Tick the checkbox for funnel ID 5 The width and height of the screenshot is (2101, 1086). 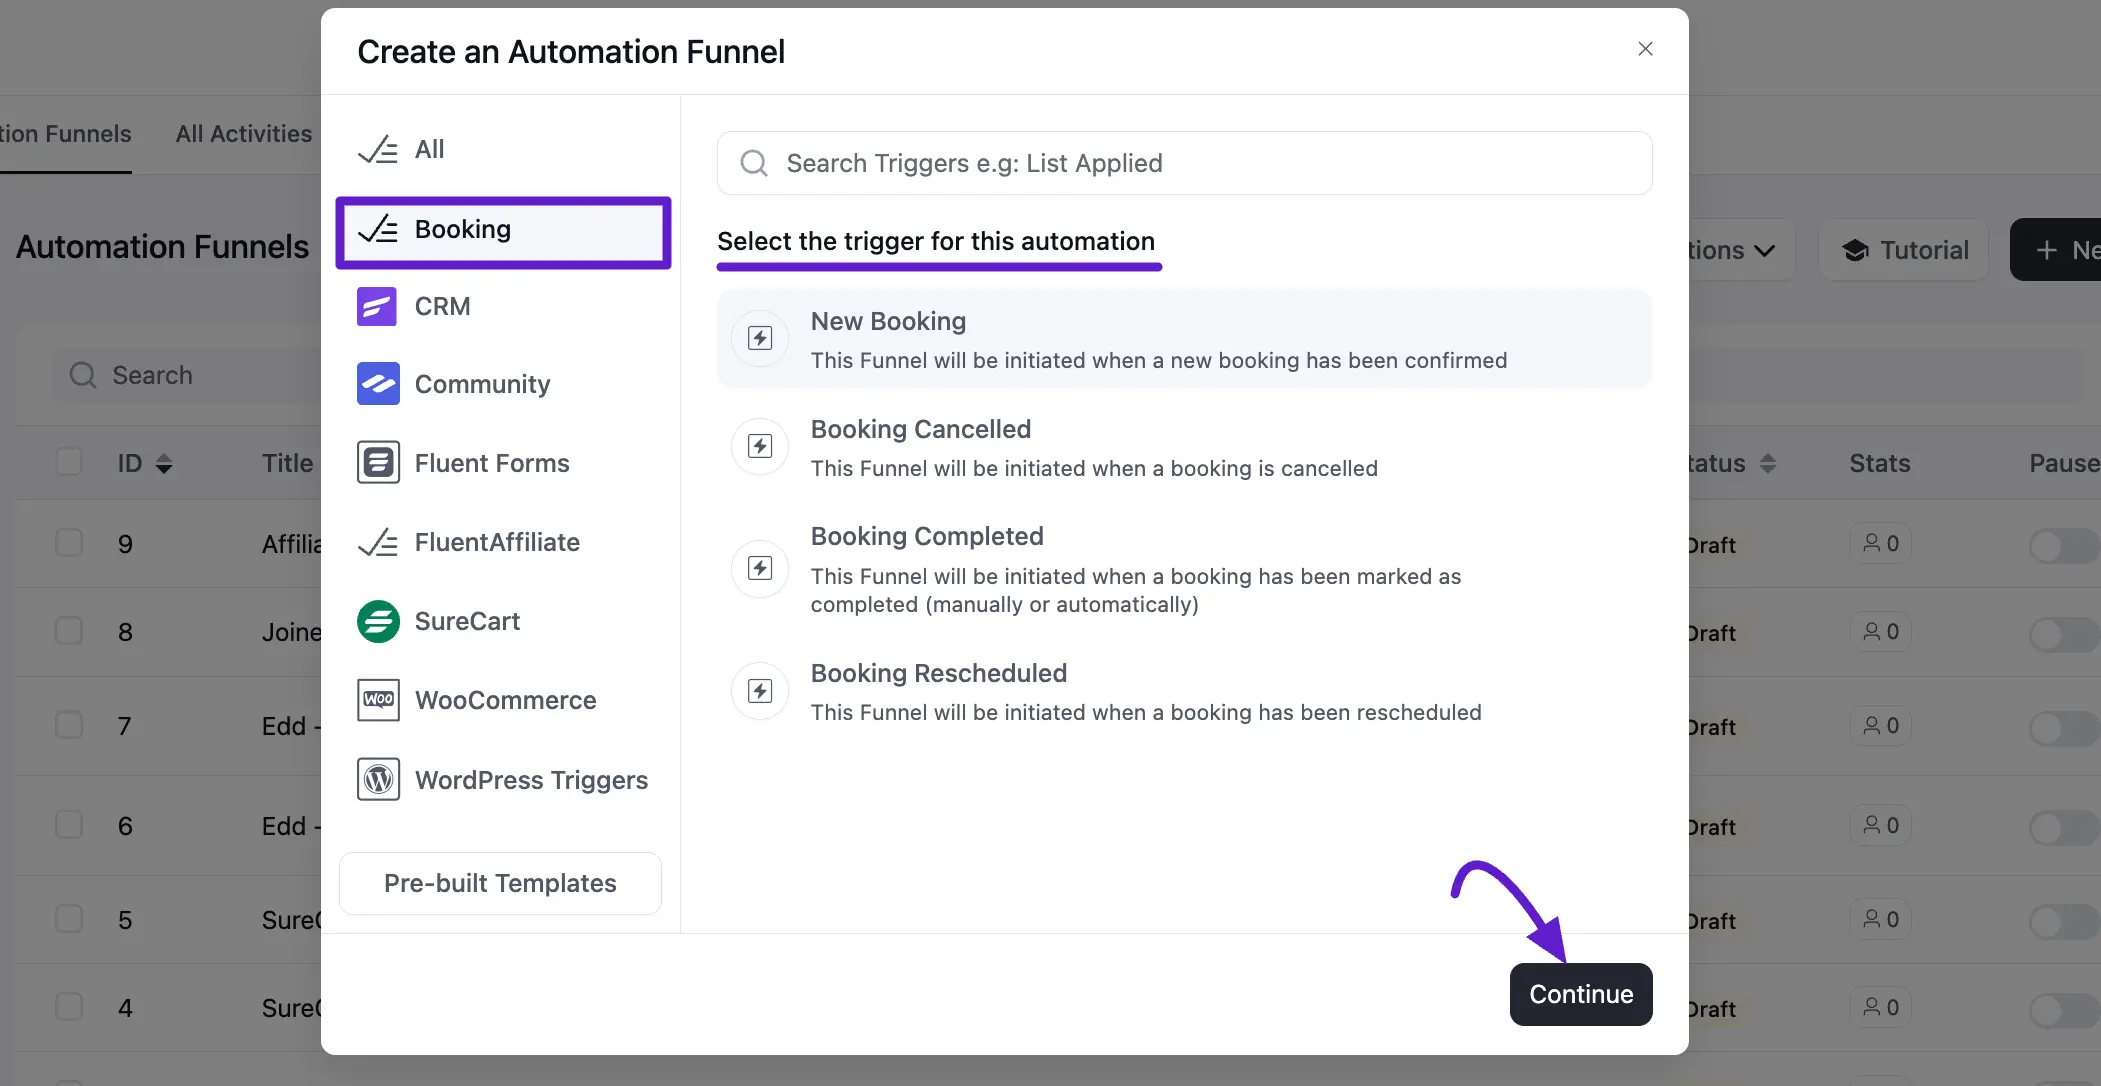point(69,919)
